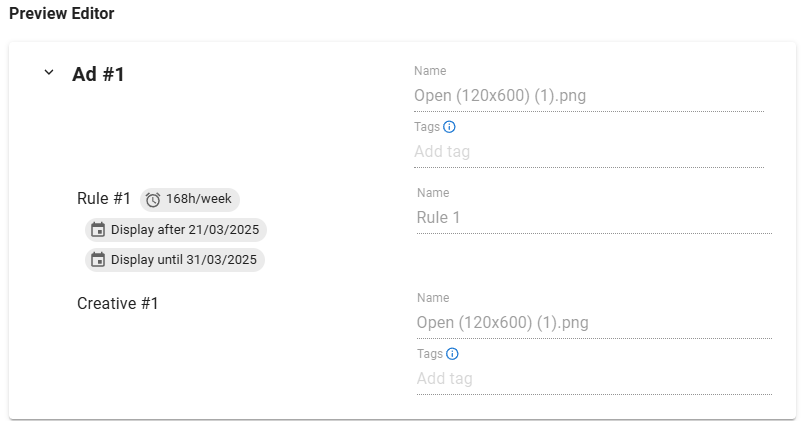Open the Display after 21/03/2025 chip

(x=176, y=230)
